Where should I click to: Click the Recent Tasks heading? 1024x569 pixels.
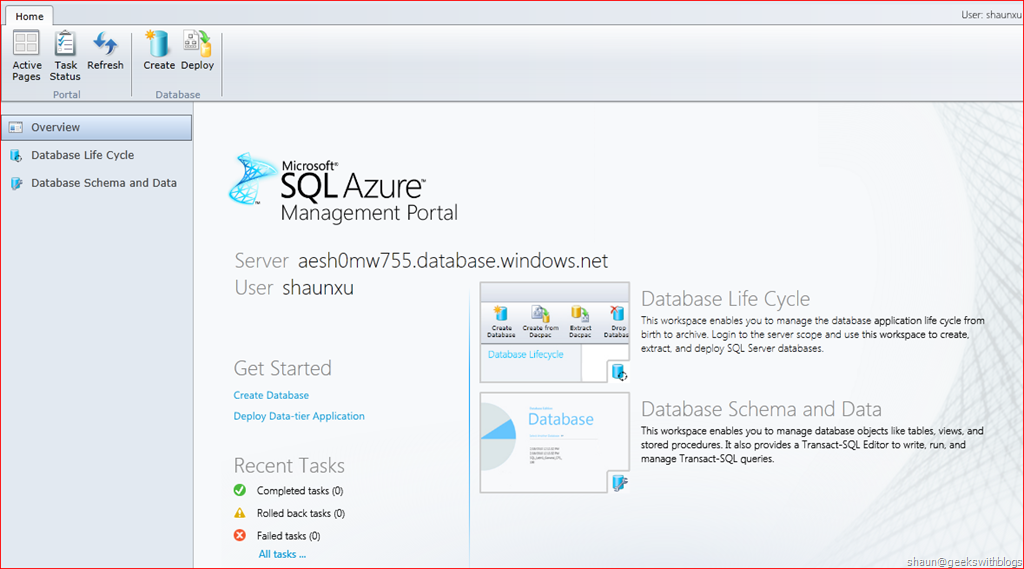pos(289,466)
